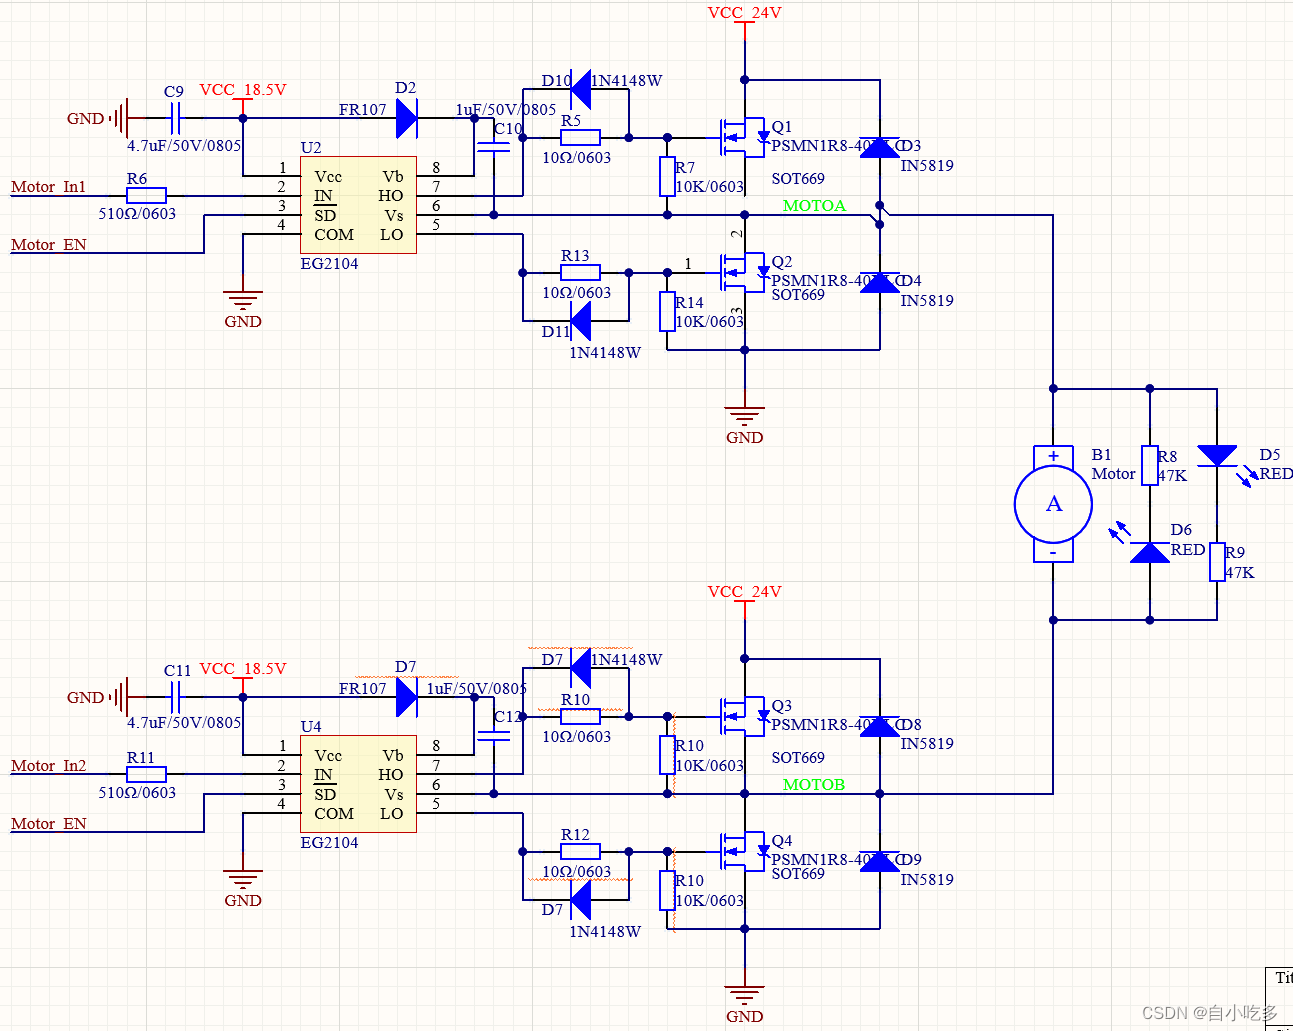Click the R7 pull-down resistor symbol

point(667,176)
